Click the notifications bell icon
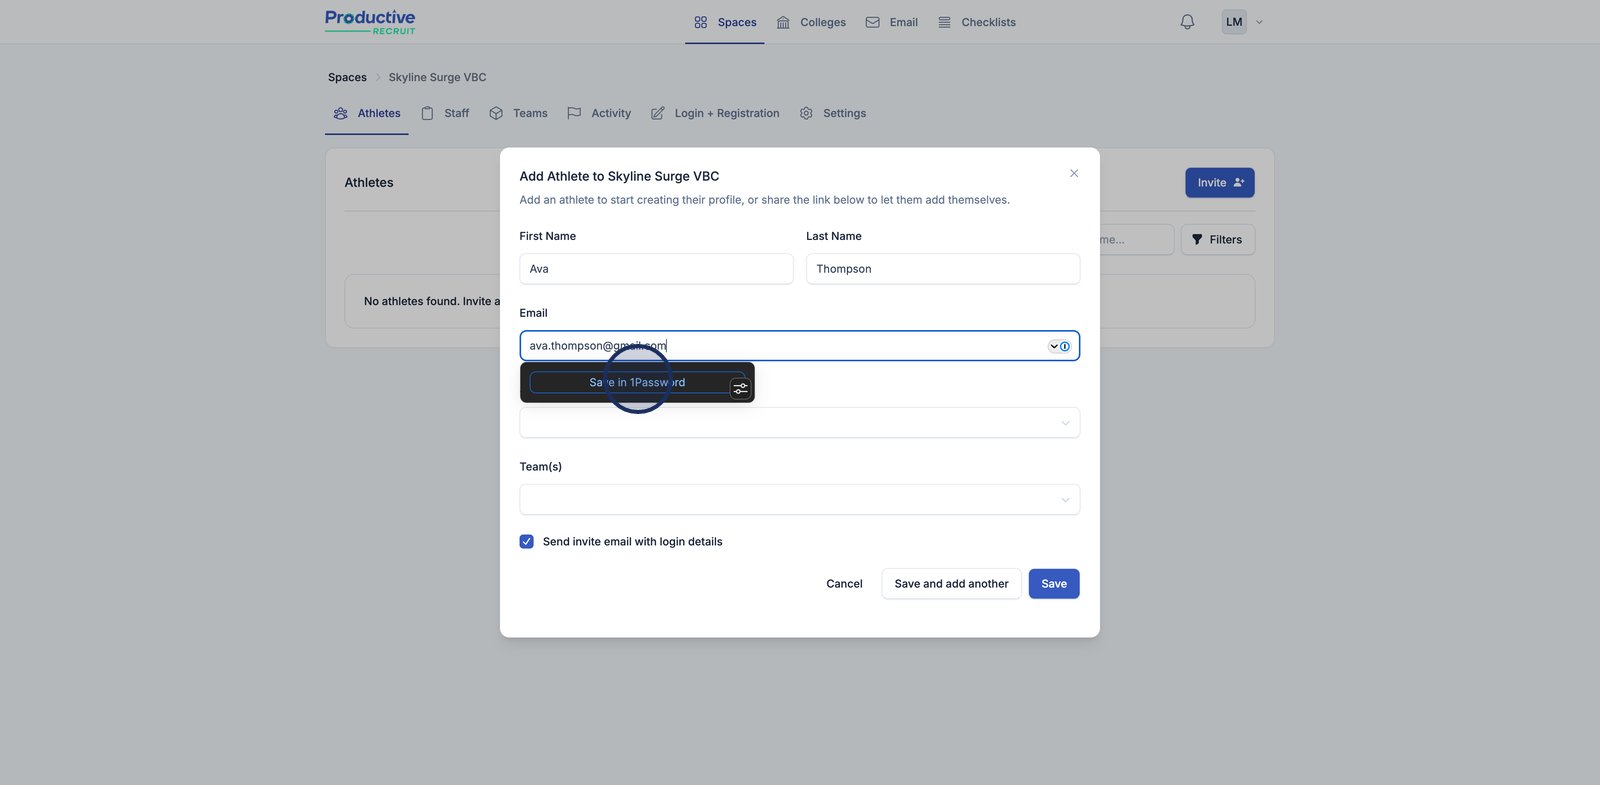Screen dimensions: 1600x785 click(1187, 22)
